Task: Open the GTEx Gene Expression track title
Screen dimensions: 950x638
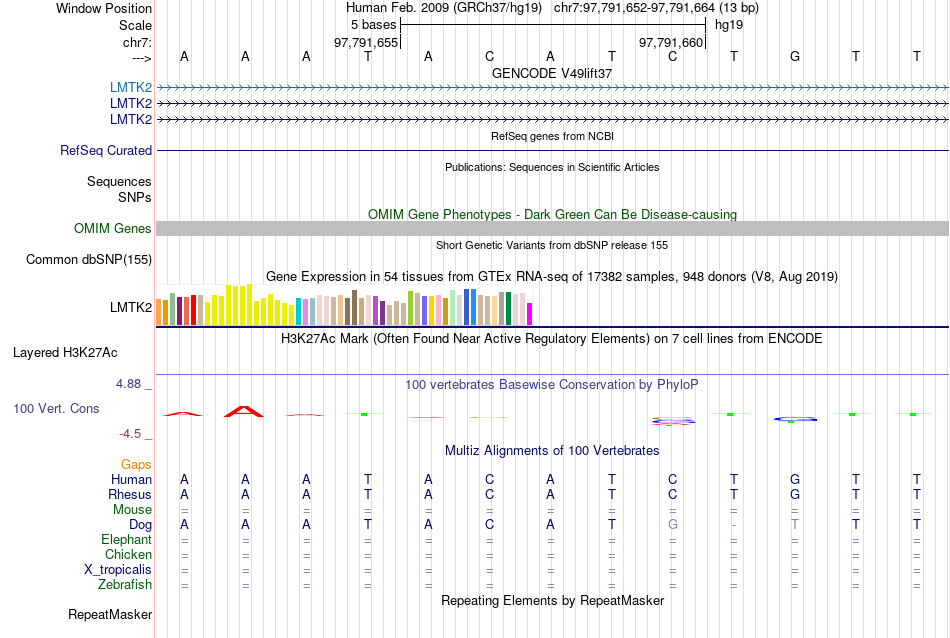Action: pyautogui.click(x=552, y=277)
